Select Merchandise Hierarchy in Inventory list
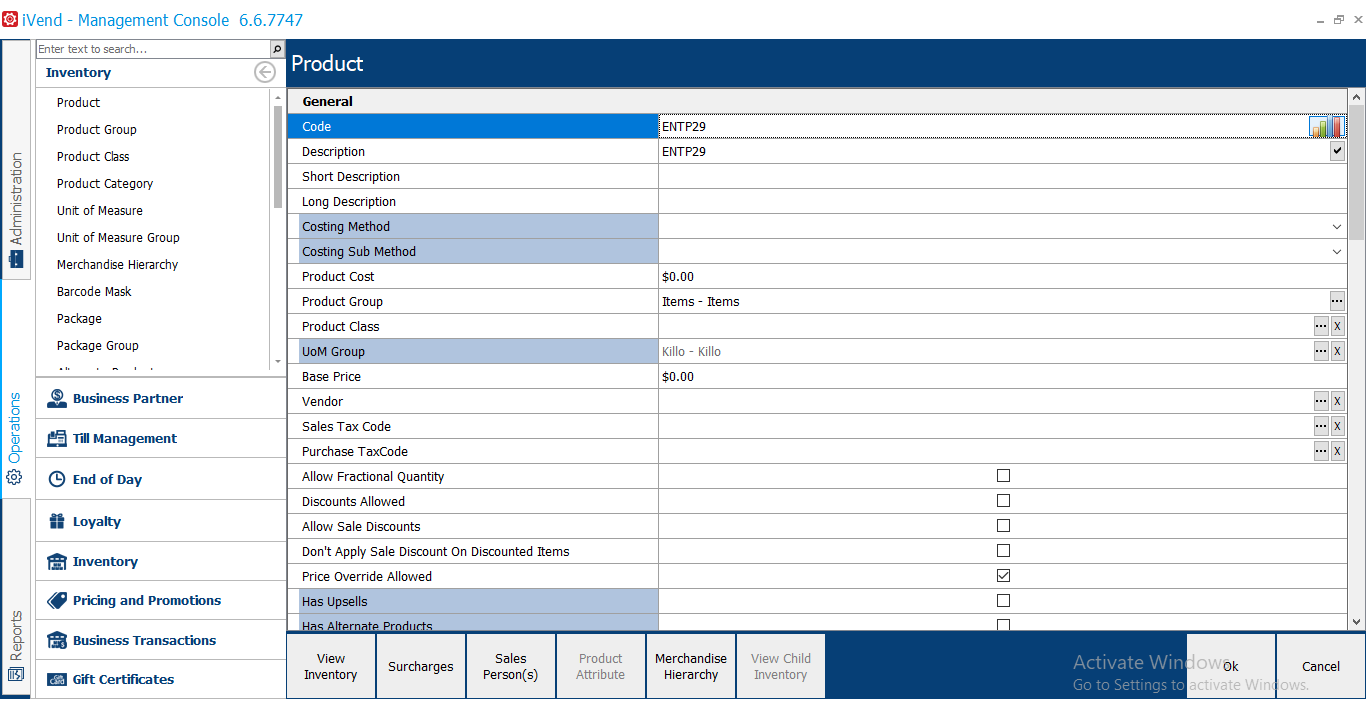 coord(117,264)
